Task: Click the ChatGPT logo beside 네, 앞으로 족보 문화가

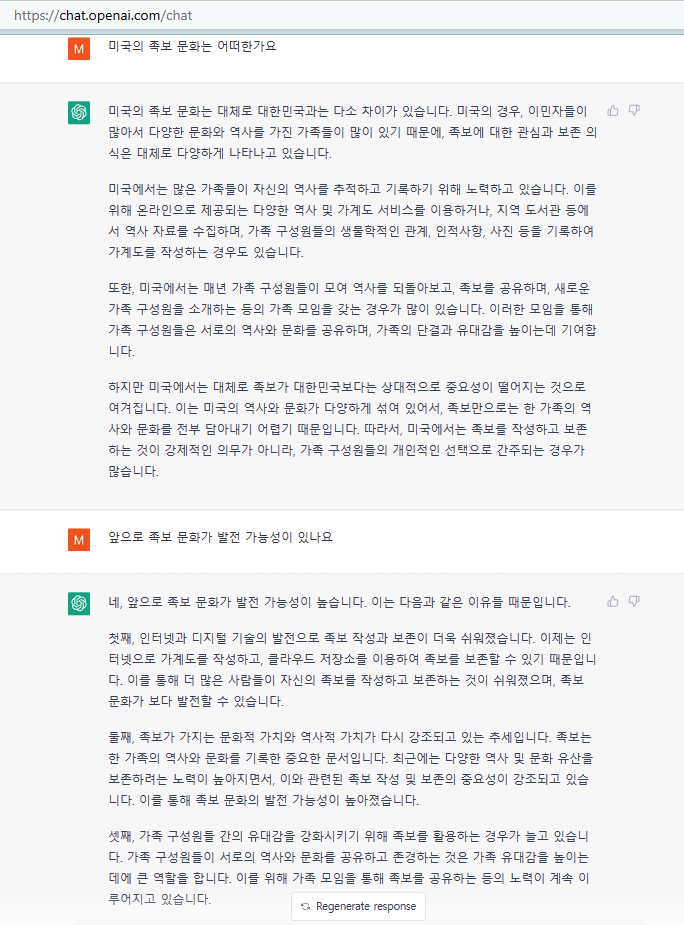Action: [x=79, y=603]
